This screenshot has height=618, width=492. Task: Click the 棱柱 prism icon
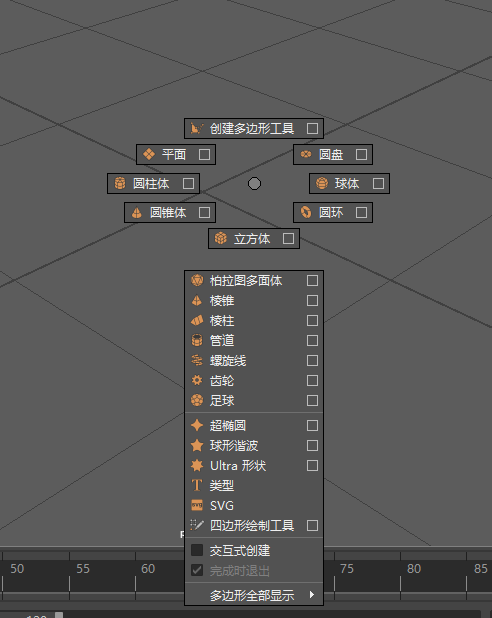(197, 320)
